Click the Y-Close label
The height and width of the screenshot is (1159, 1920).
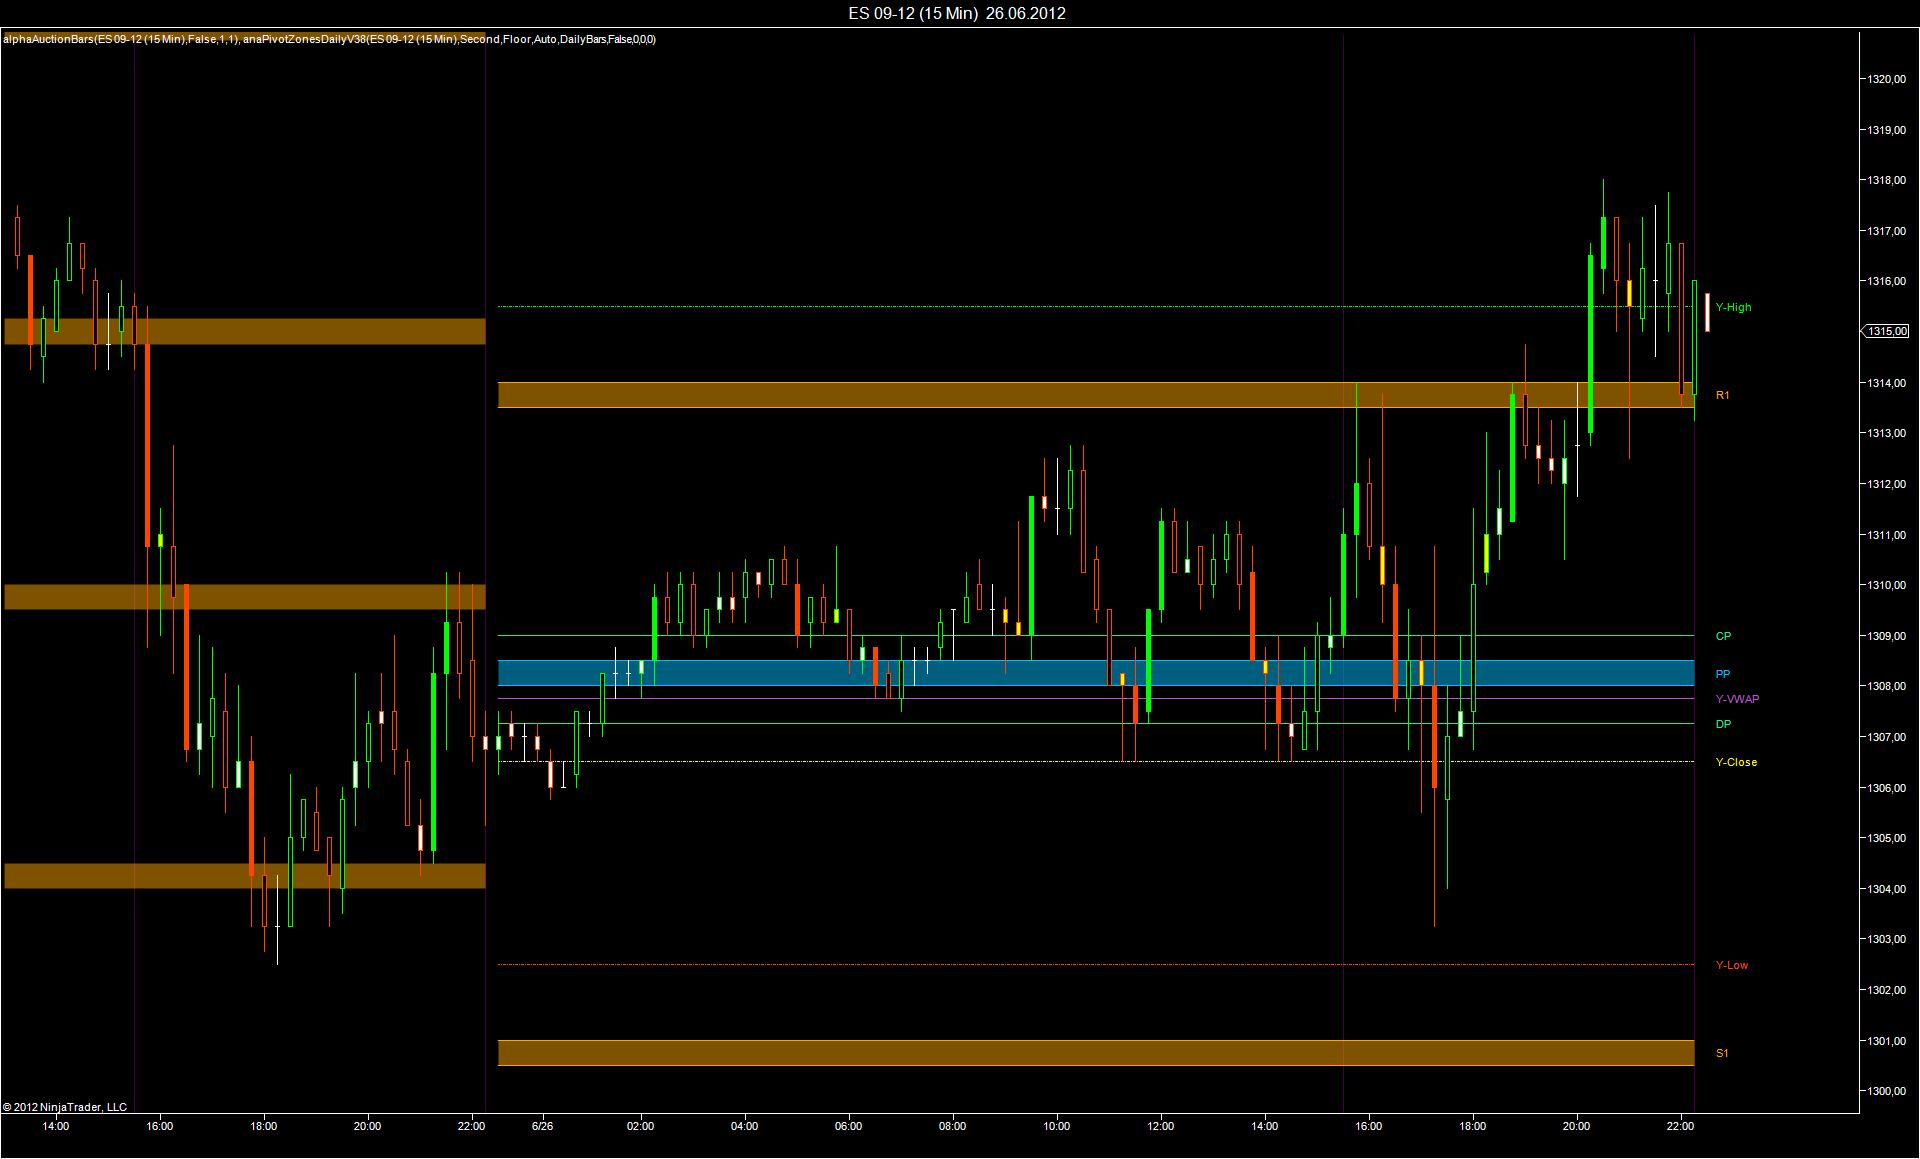(x=1736, y=762)
